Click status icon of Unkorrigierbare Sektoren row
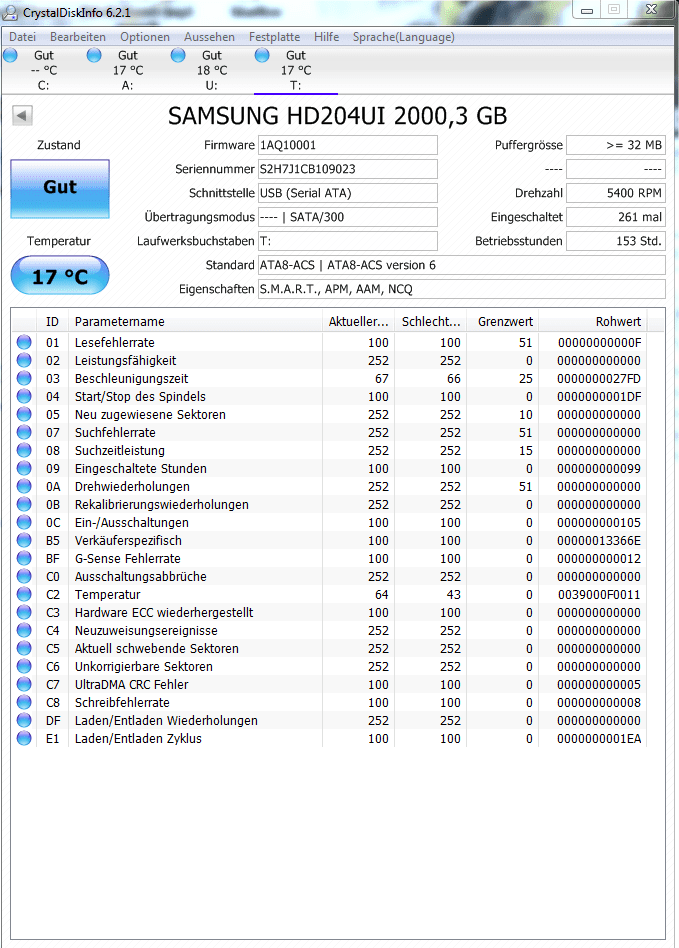This screenshot has width=679, height=948. pos(24,666)
